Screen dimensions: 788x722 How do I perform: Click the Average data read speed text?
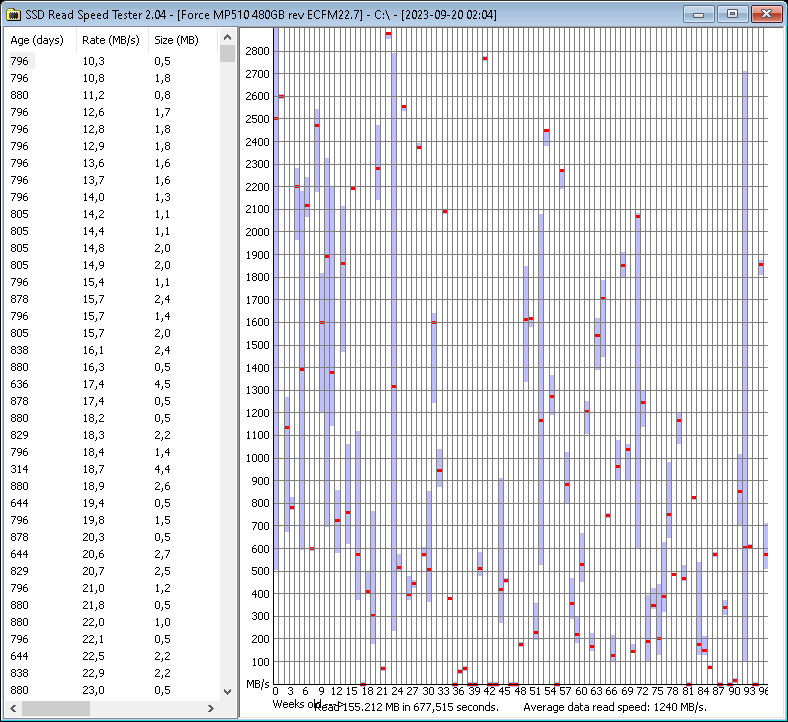pos(615,707)
